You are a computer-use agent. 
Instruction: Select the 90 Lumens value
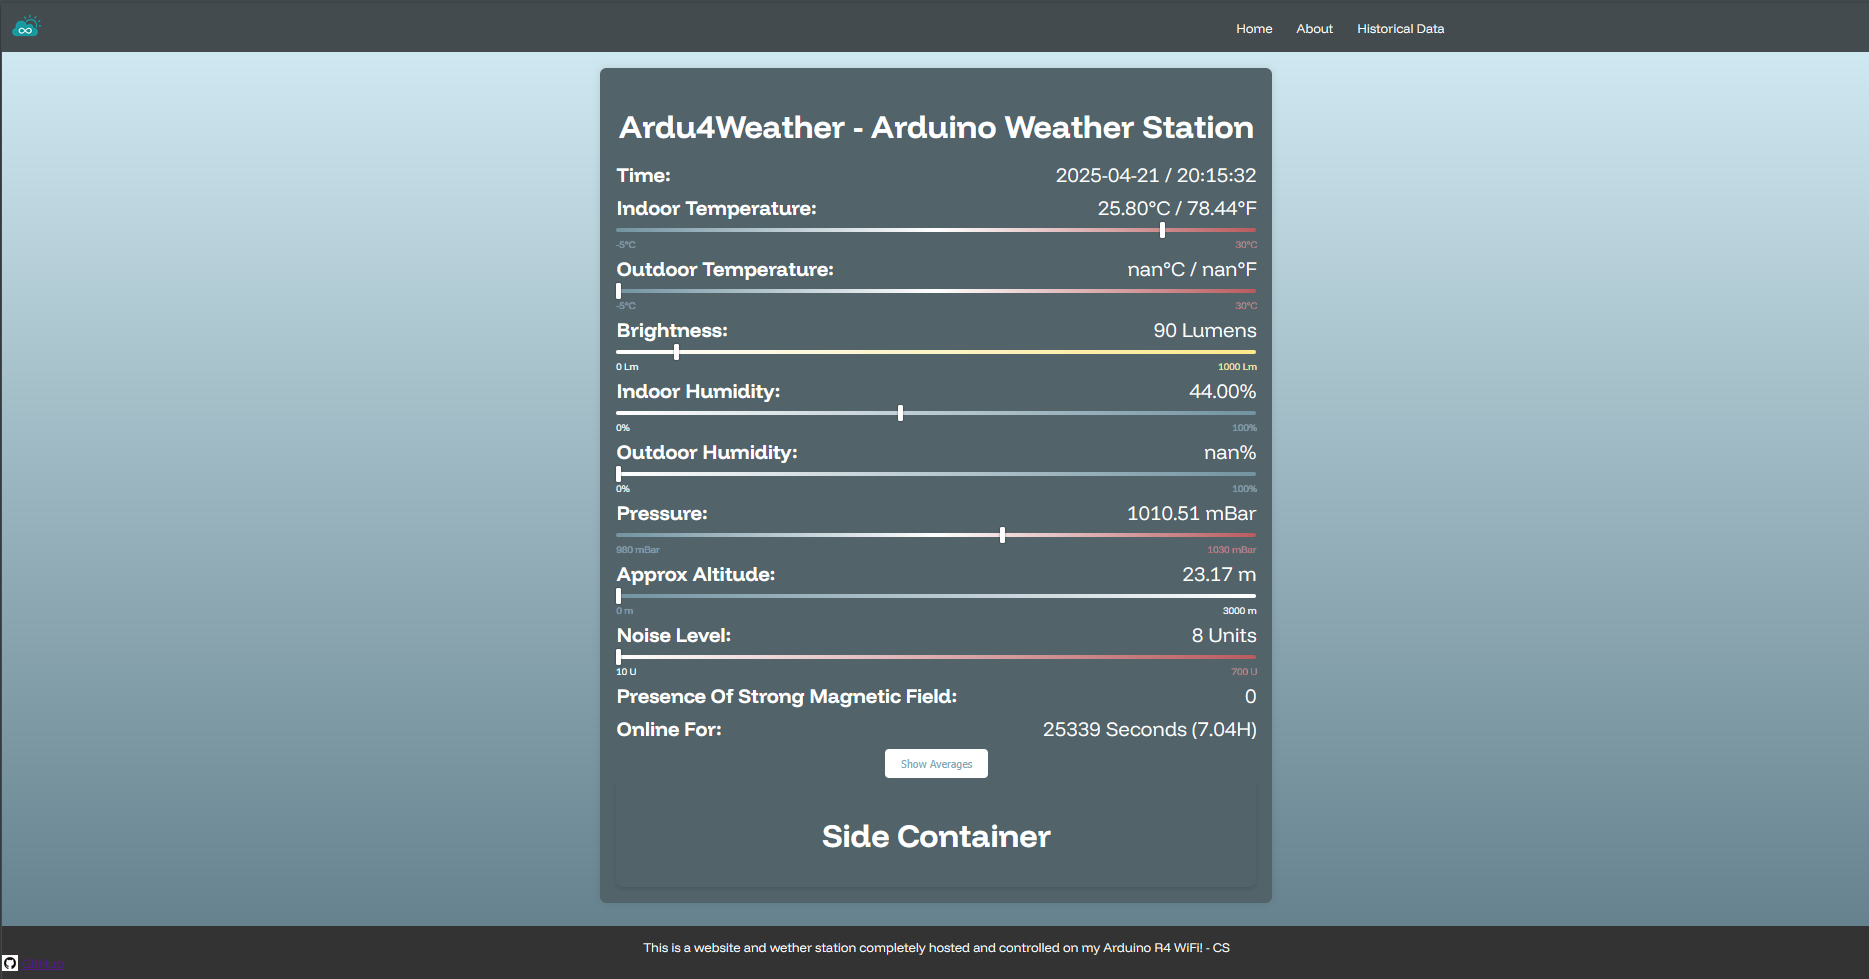click(x=1205, y=330)
